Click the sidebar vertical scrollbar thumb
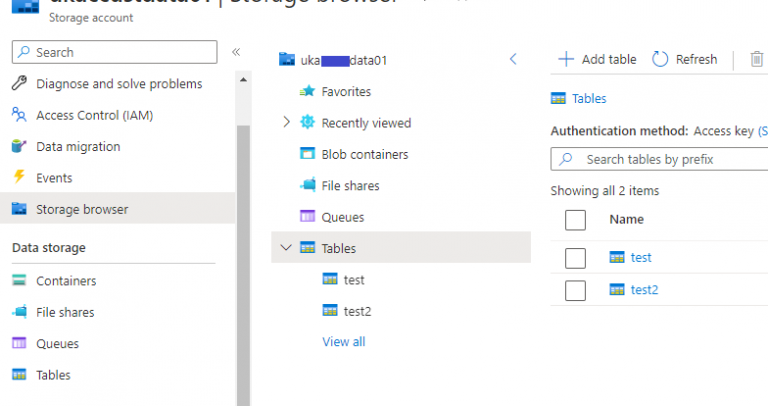 243,264
